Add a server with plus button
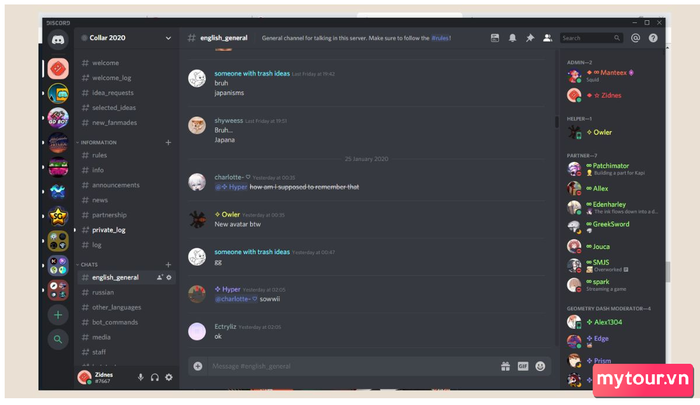 point(58,315)
